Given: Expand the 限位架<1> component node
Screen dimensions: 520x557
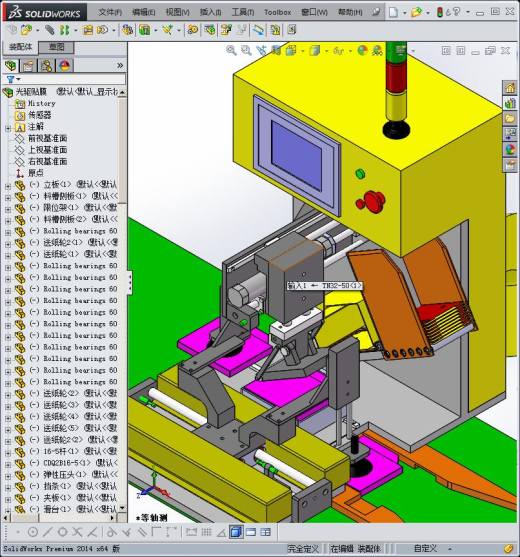Looking at the screenshot, I should coord(8,209).
